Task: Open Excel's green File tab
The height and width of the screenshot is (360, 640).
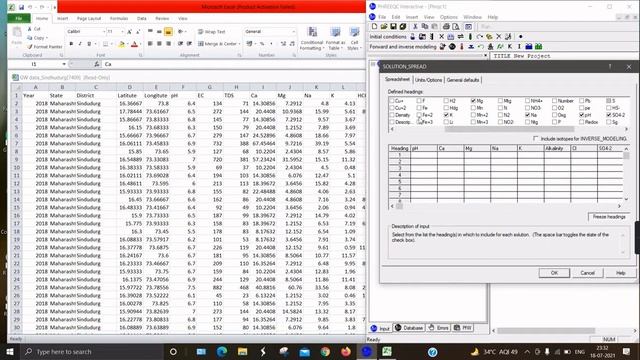Action: [x=19, y=18]
